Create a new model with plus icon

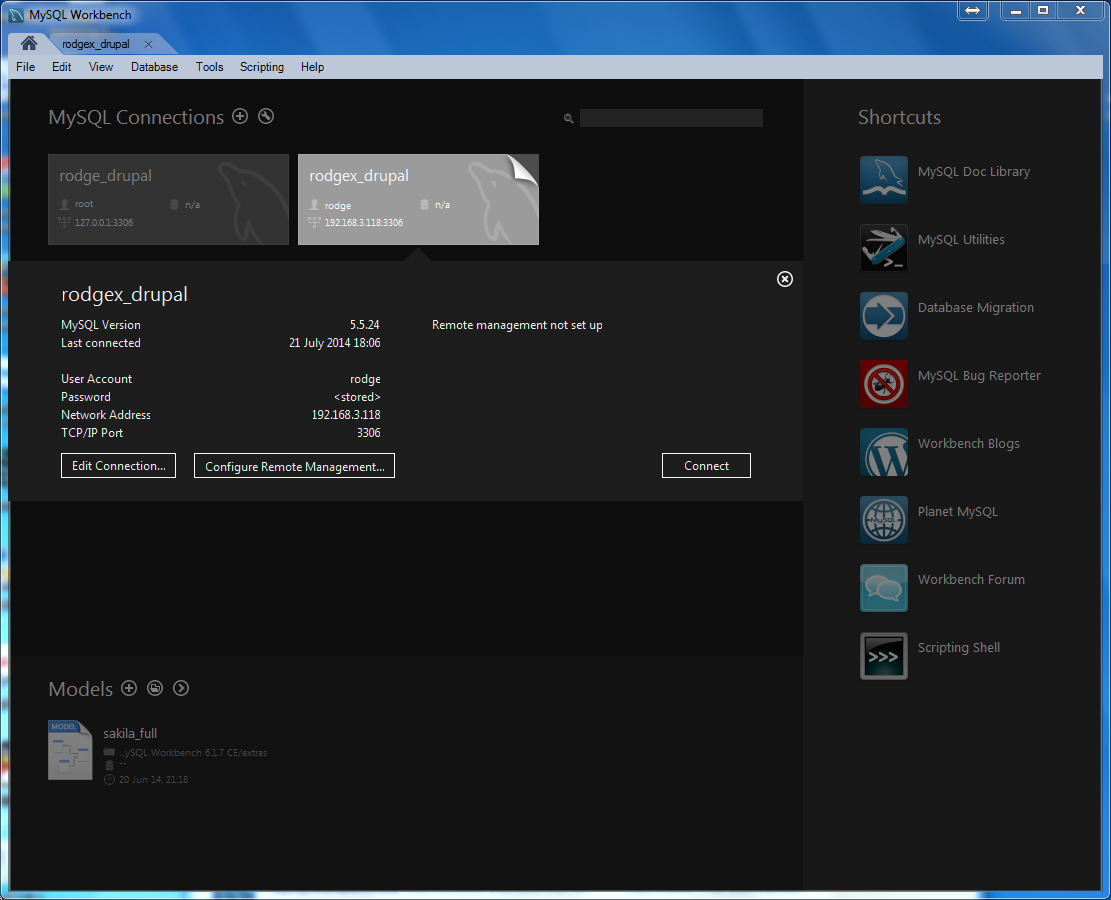pos(129,688)
